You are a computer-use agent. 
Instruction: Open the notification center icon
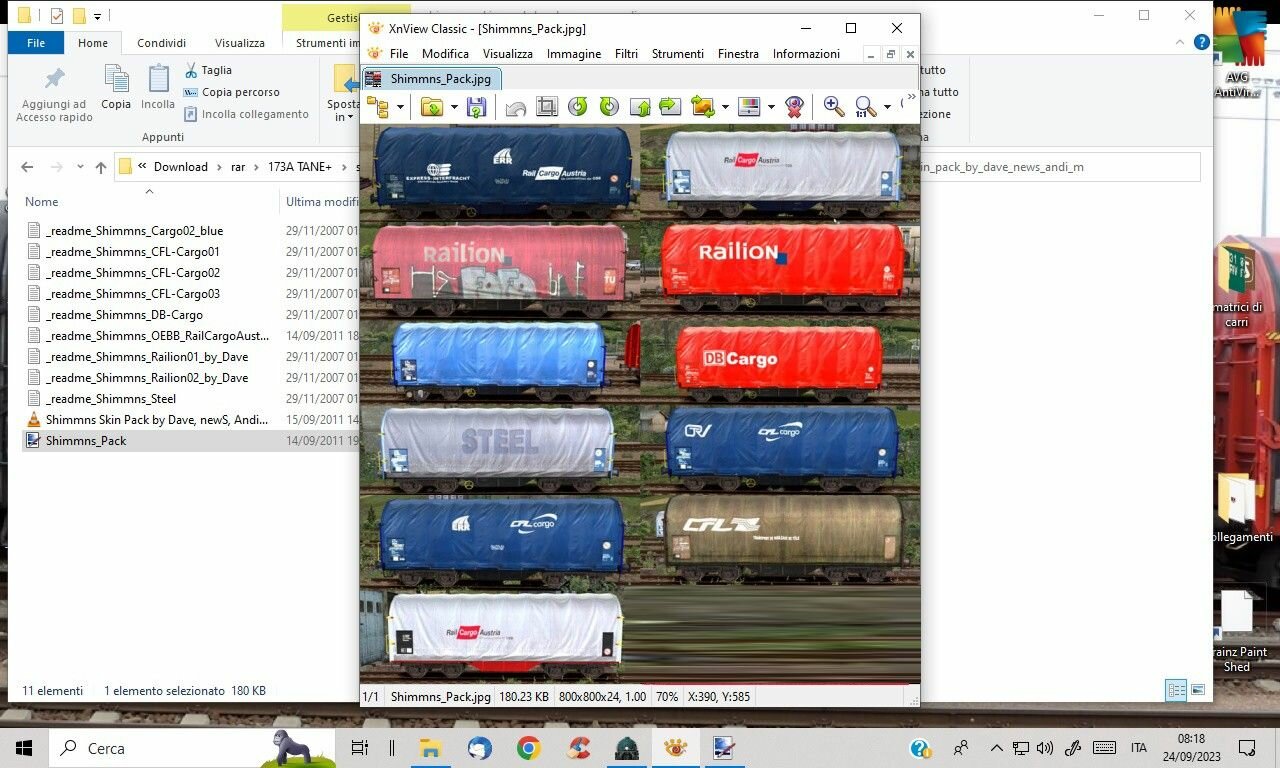tap(1247, 748)
